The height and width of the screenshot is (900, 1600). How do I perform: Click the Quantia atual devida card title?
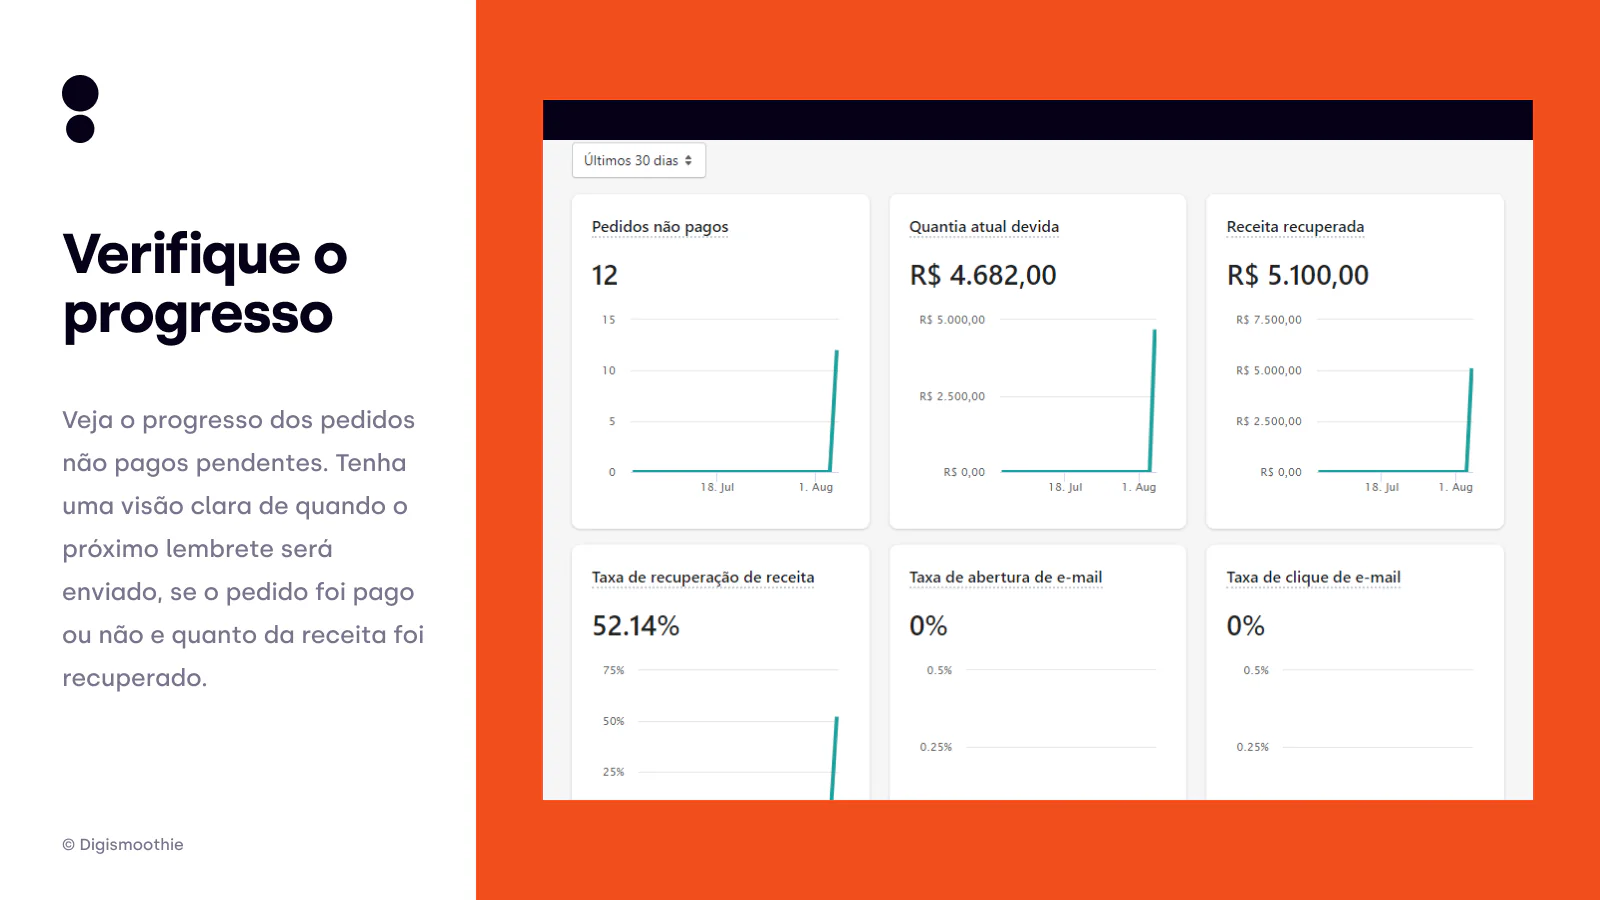[x=984, y=227]
